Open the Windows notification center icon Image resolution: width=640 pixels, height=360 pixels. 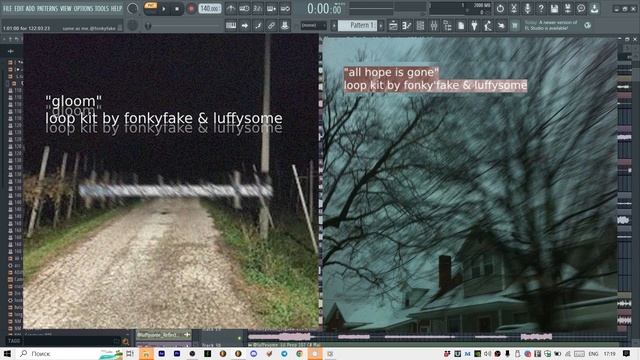(627, 353)
